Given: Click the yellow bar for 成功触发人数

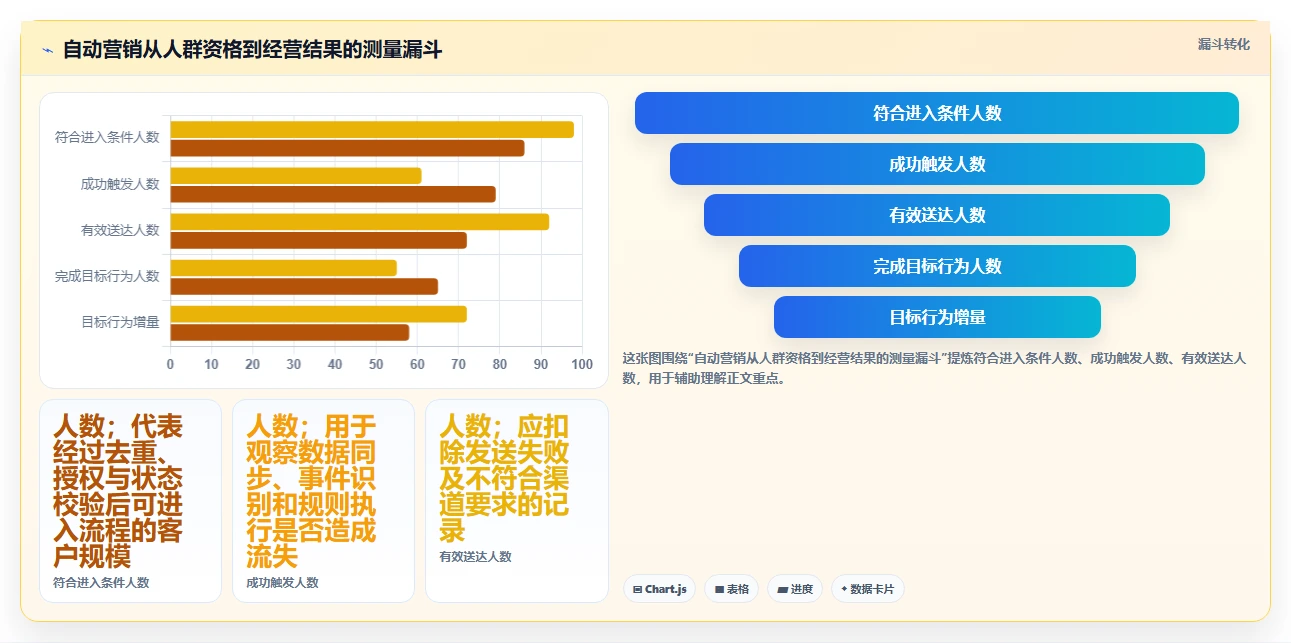Looking at the screenshot, I should coord(296,175).
